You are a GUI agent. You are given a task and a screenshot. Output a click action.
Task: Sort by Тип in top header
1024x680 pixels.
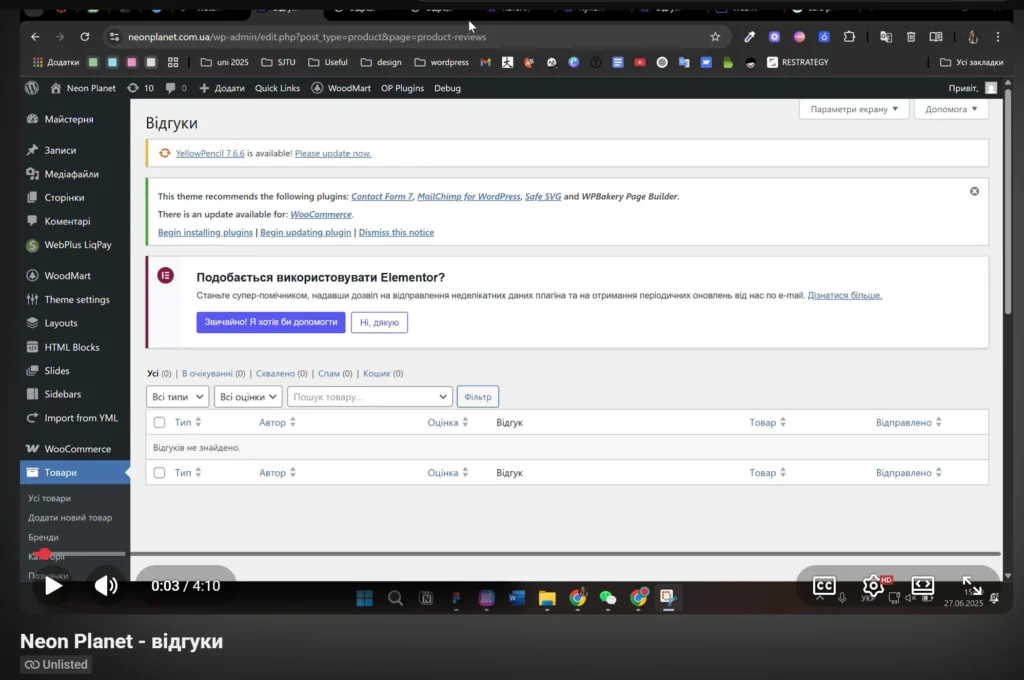click(188, 422)
